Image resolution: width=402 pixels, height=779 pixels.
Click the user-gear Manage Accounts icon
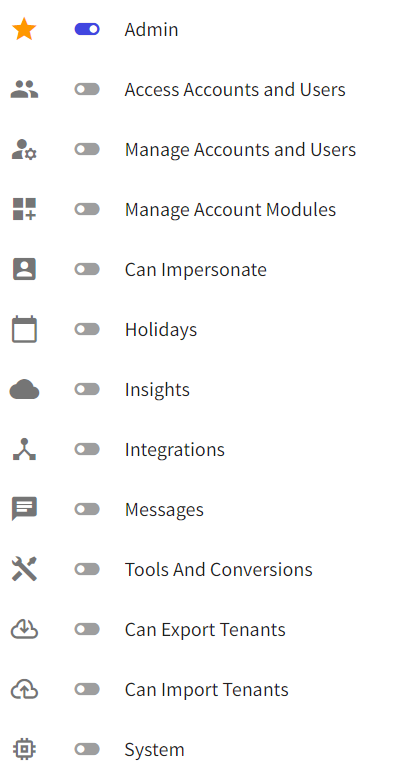pyautogui.click(x=24, y=150)
